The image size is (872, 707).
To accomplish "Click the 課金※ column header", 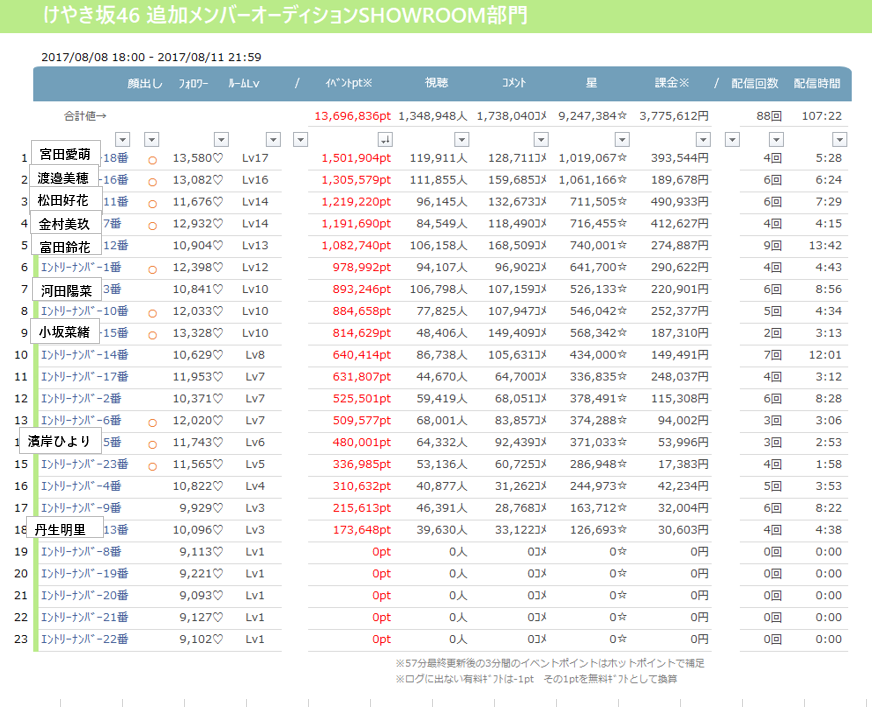I will [672, 83].
